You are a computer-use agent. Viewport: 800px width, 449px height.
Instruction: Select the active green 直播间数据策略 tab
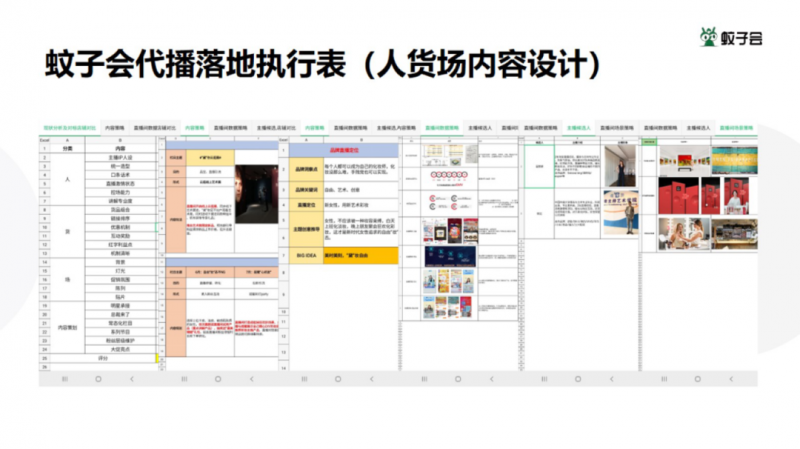(x=442, y=128)
